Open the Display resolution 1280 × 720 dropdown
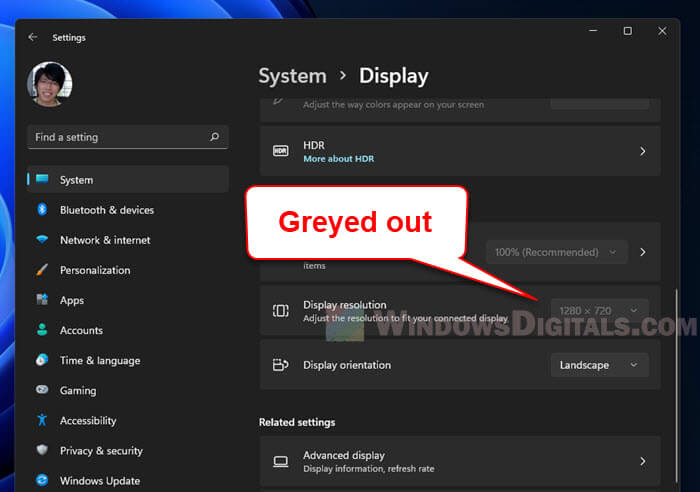This screenshot has width=700, height=492. pyautogui.click(x=599, y=310)
